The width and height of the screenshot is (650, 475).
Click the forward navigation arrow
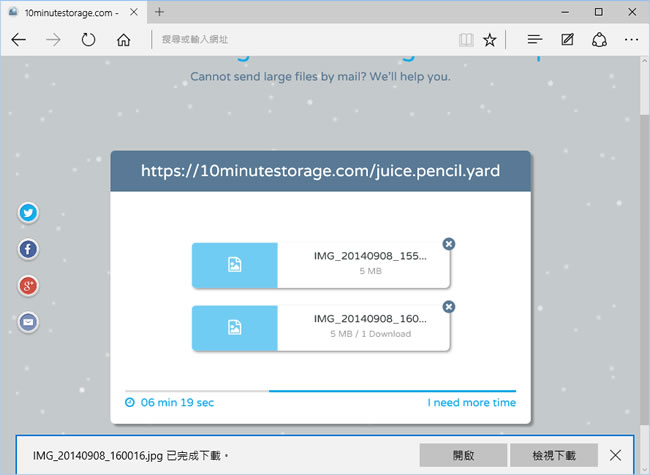[53, 40]
